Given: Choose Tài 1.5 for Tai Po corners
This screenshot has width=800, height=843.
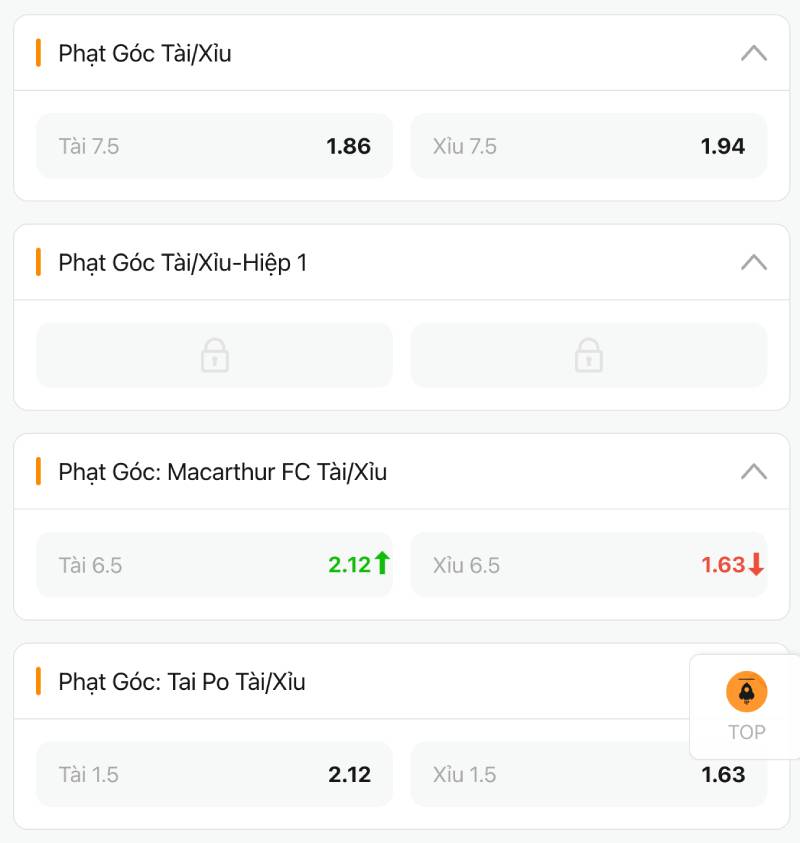Looking at the screenshot, I should click(x=214, y=774).
